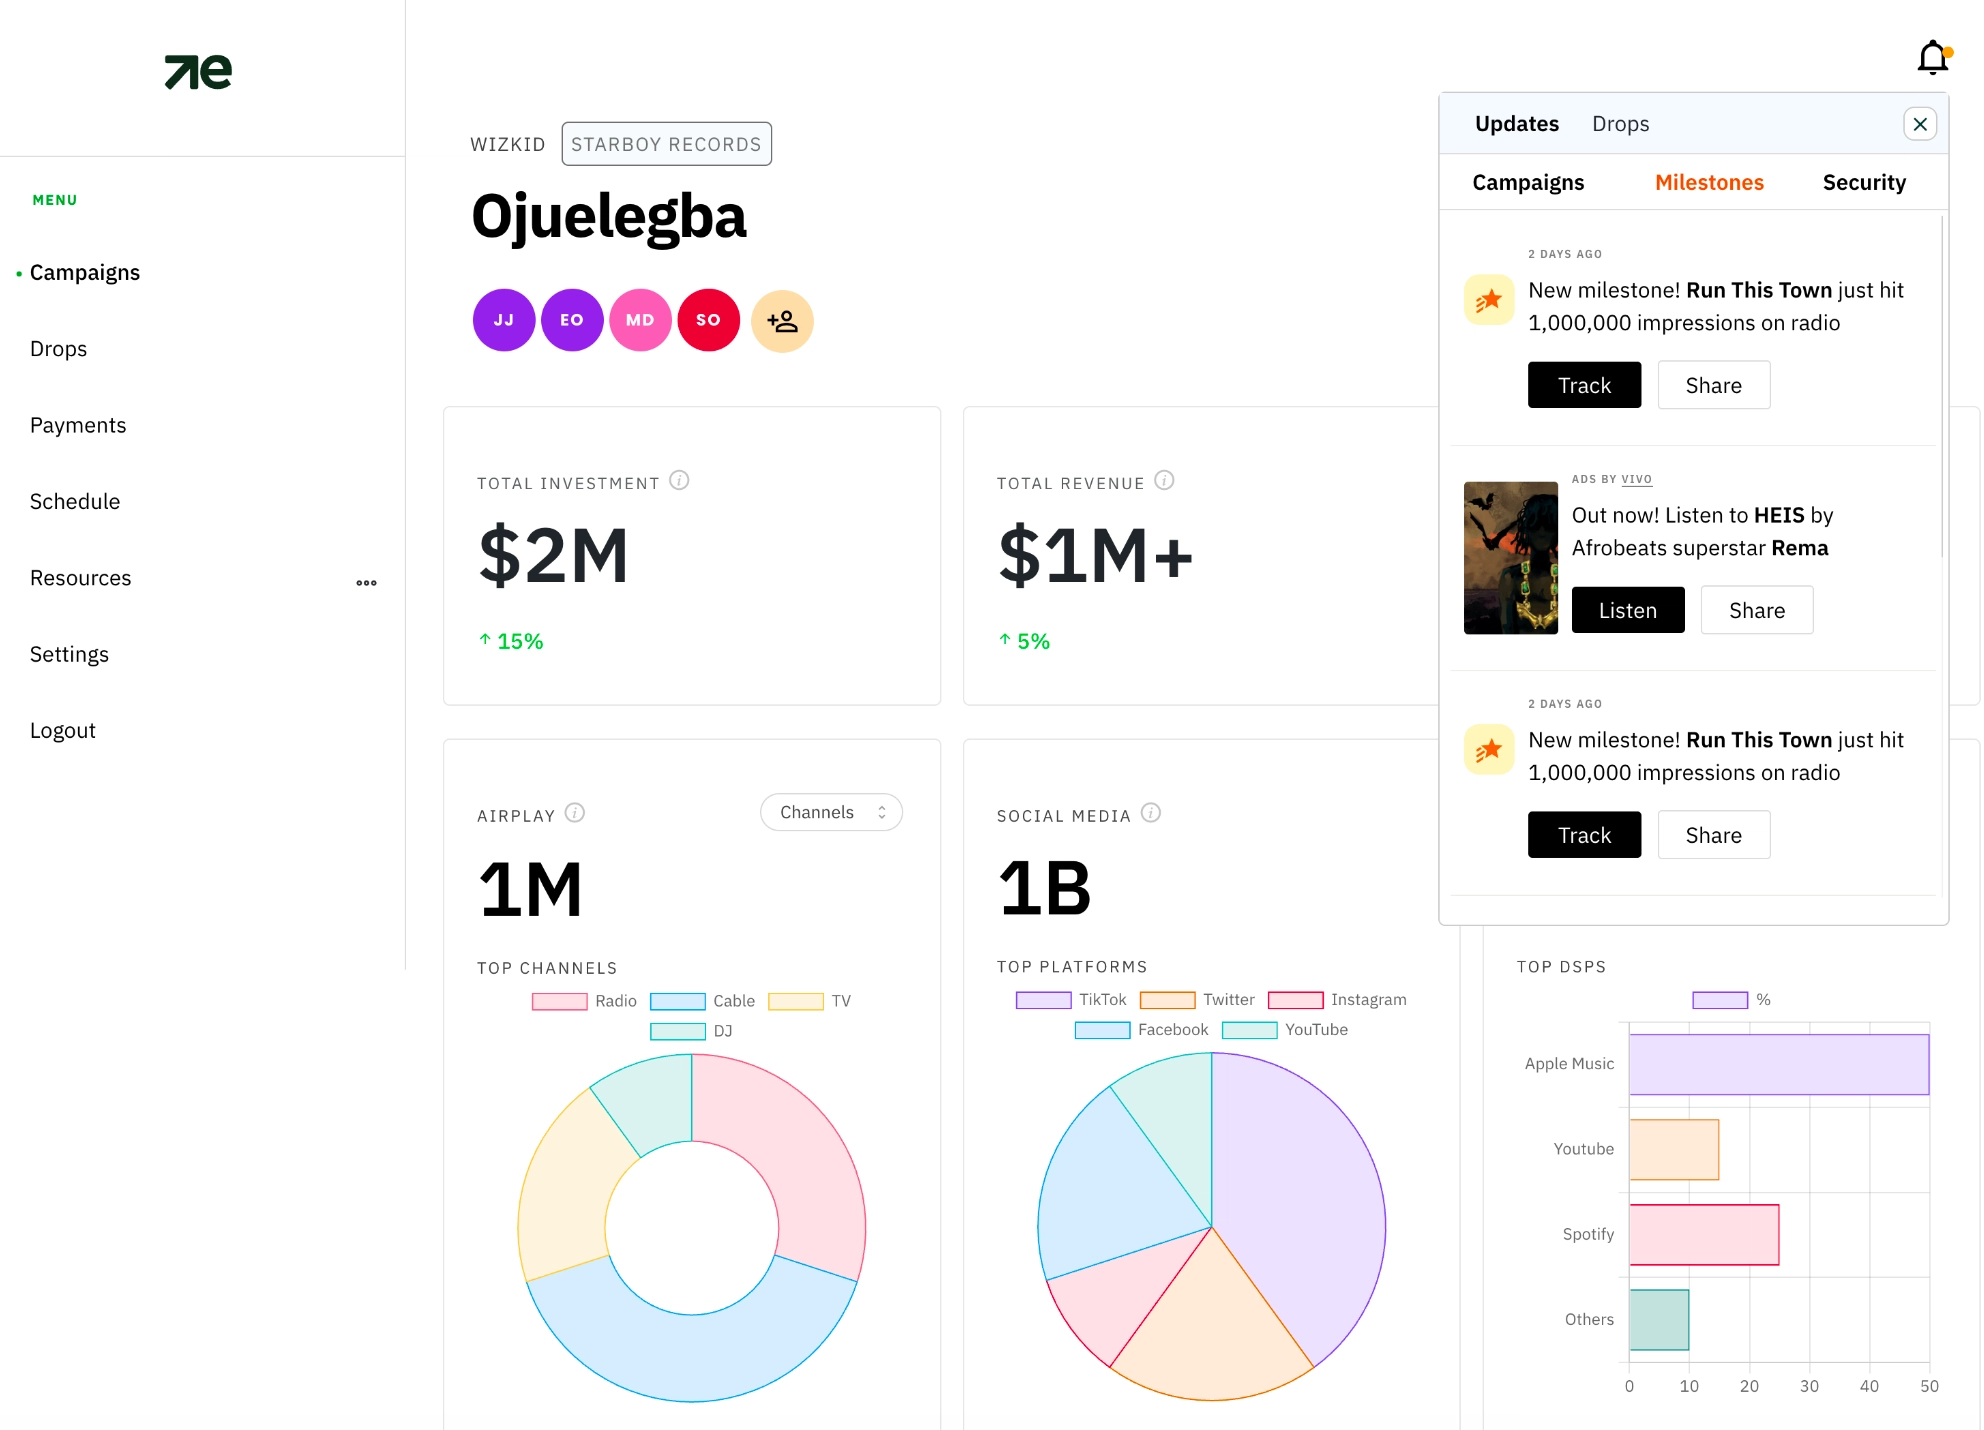This screenshot has height=1430, width=1984.
Task: Open Drops in the sidebar menu
Action: tap(58, 349)
